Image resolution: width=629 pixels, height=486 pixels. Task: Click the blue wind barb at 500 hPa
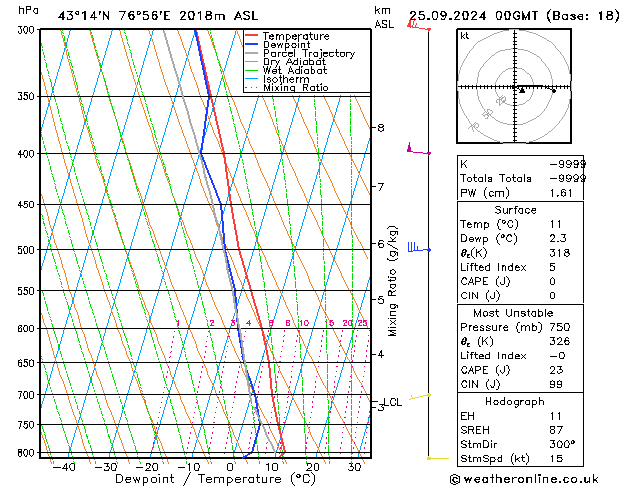pos(414,247)
